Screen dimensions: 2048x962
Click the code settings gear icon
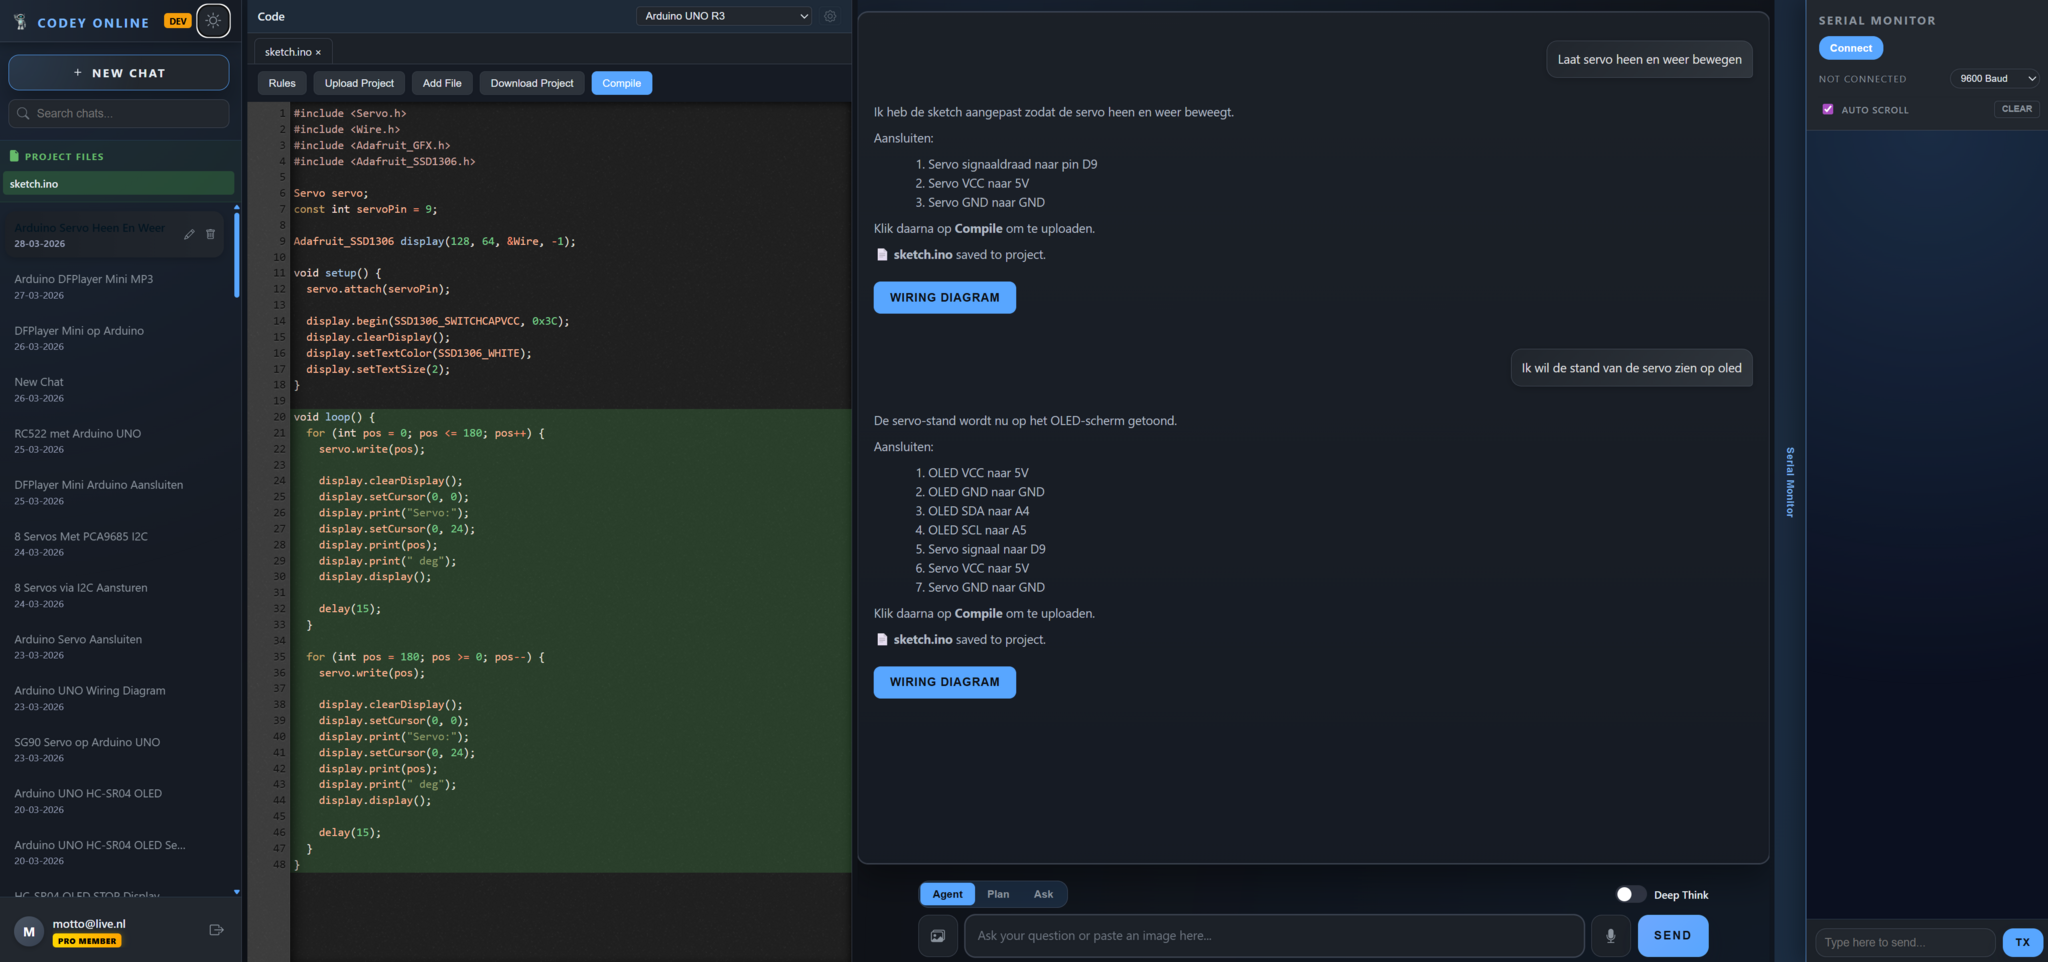830,16
